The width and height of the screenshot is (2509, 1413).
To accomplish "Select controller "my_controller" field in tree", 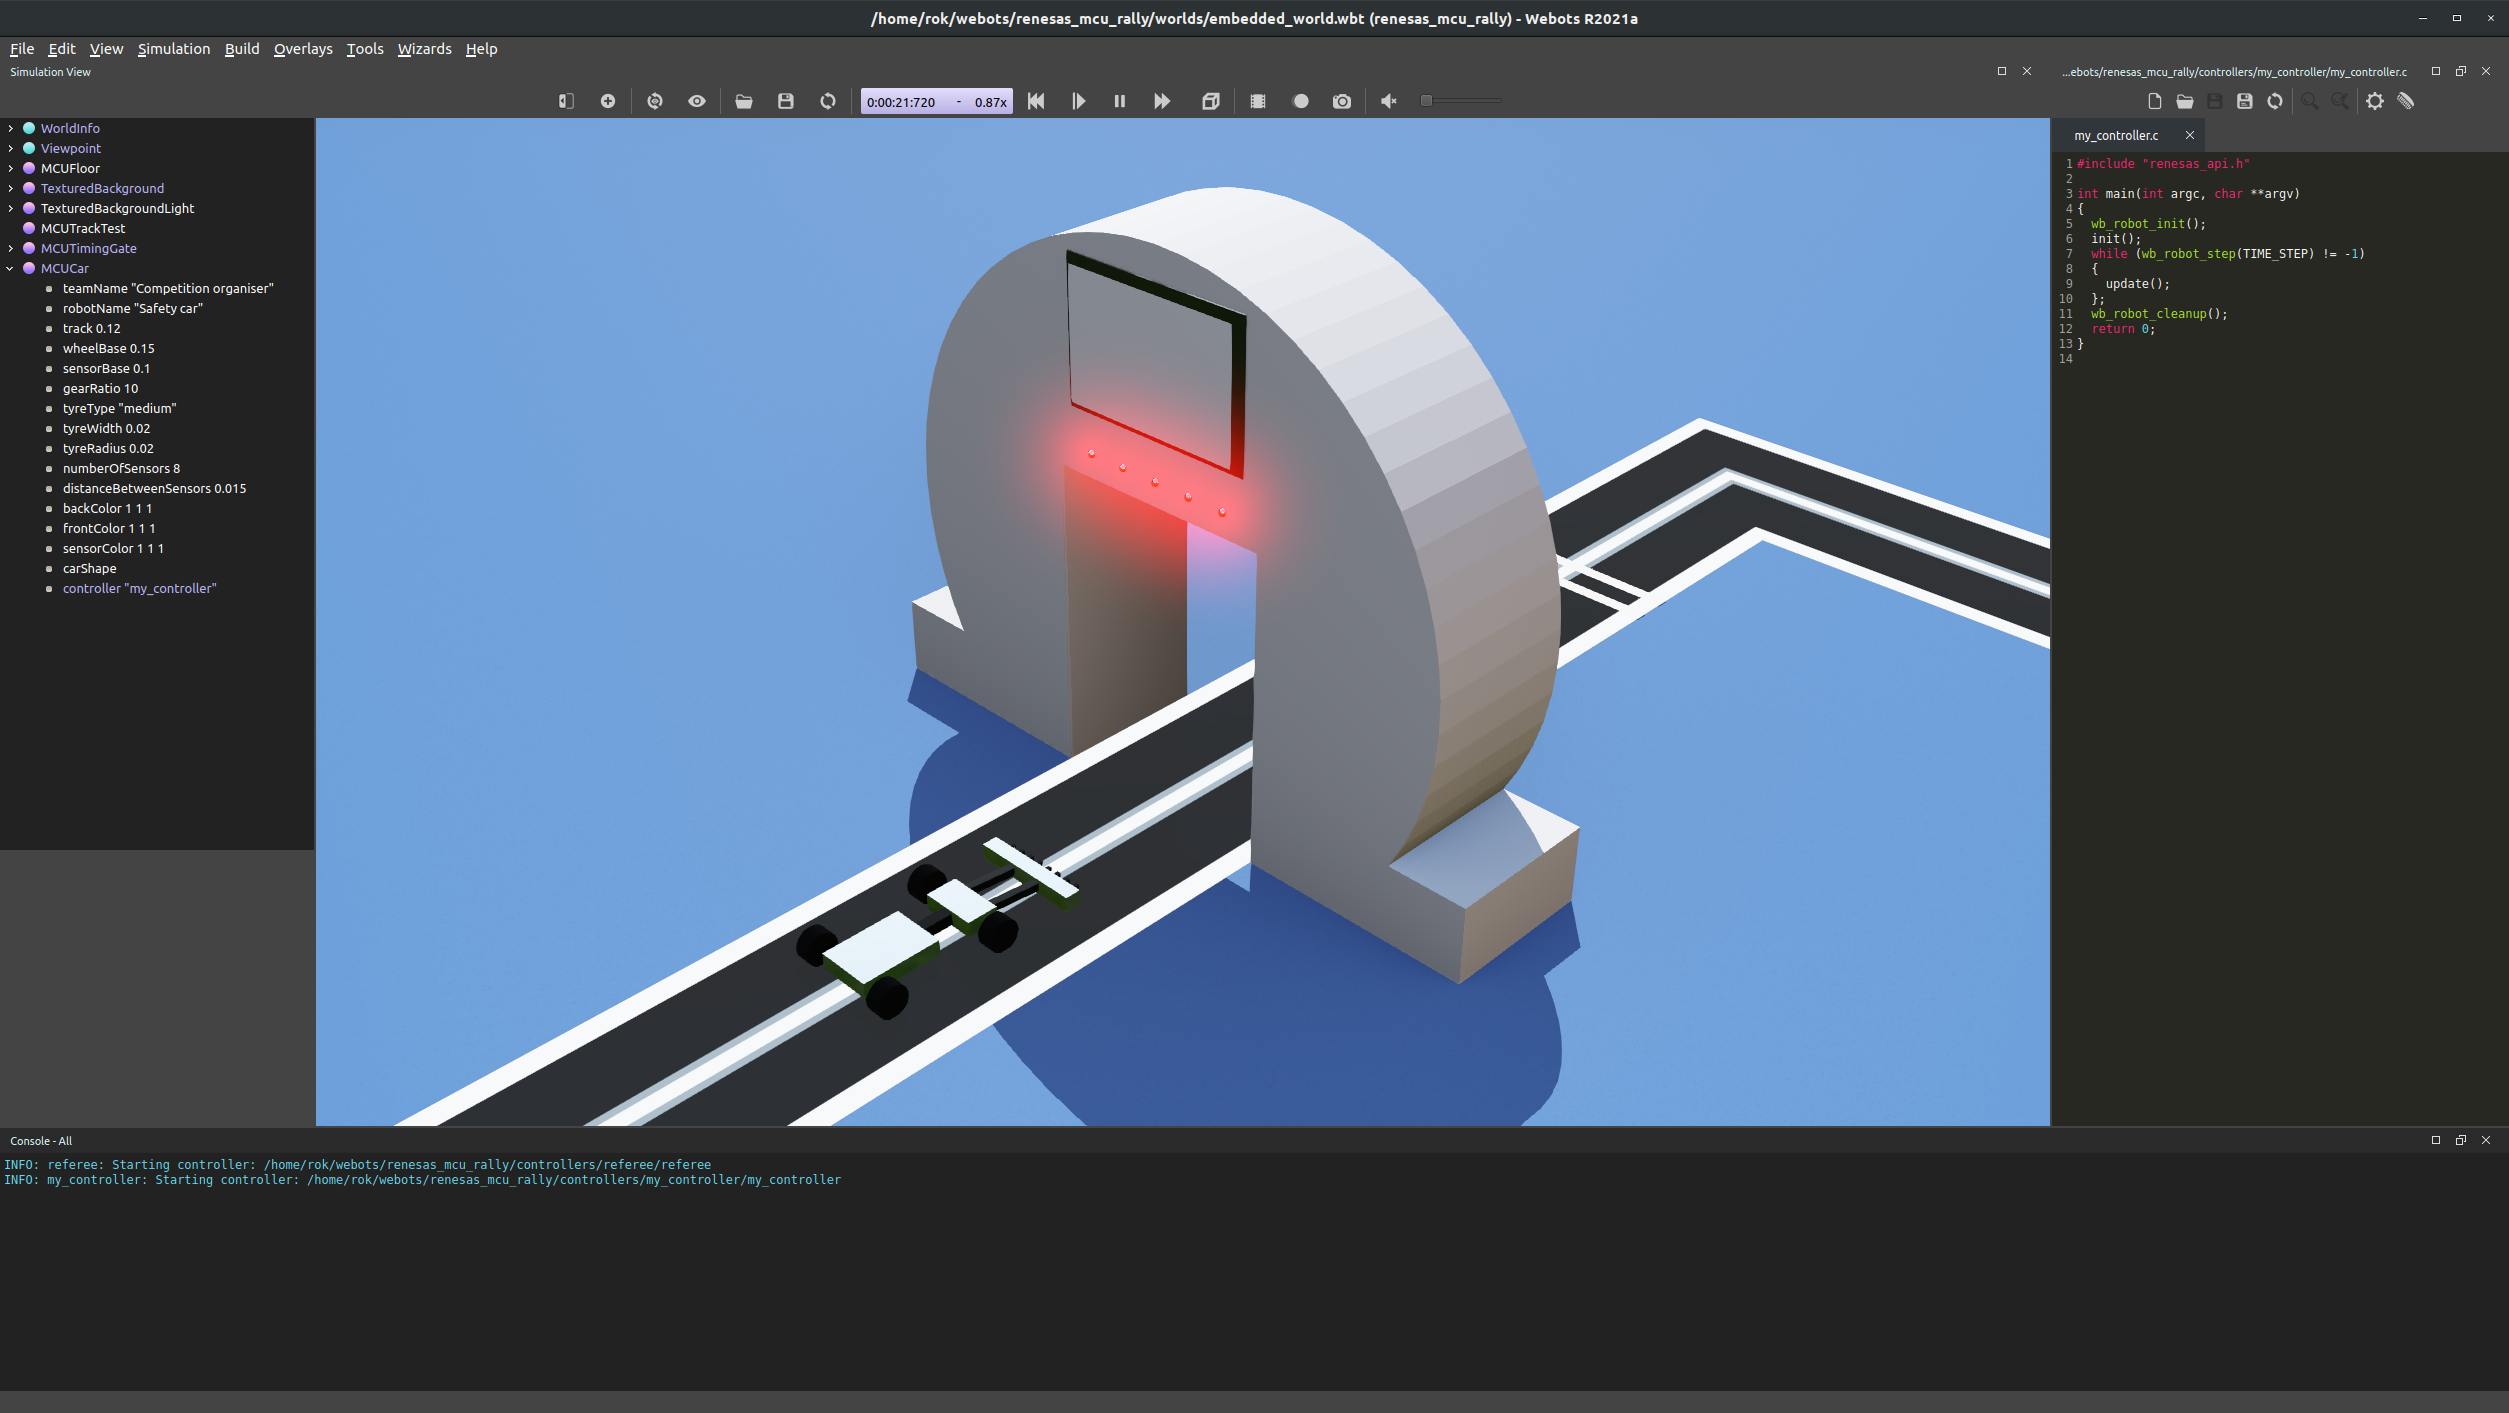I will tap(139, 588).
